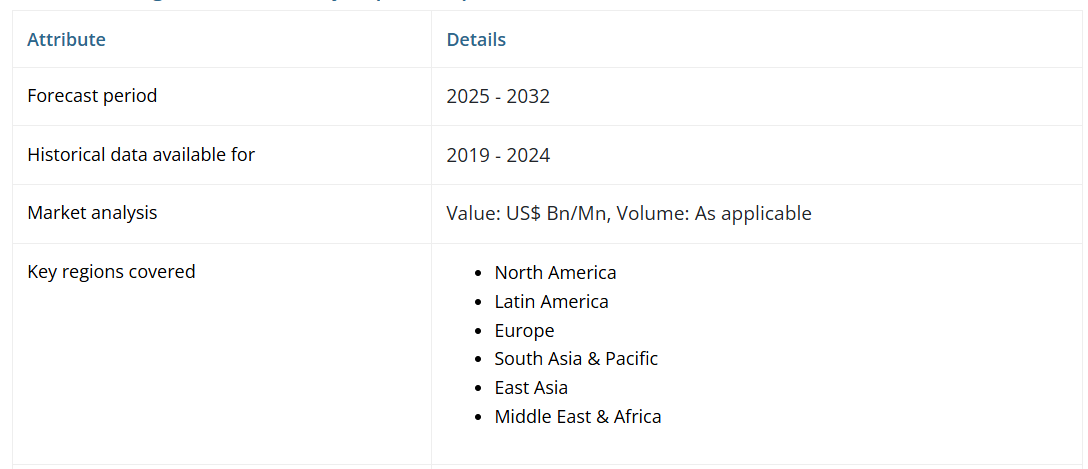Click North America in the regions list
1088x469 pixels.
click(x=555, y=273)
